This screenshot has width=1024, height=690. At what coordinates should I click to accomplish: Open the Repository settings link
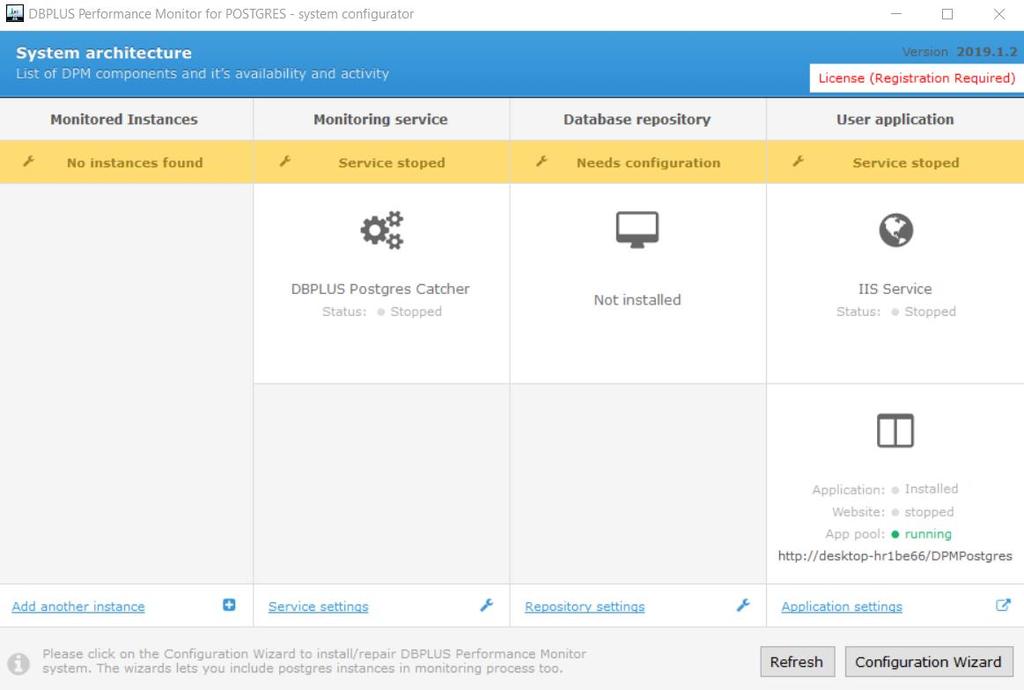click(x=584, y=606)
